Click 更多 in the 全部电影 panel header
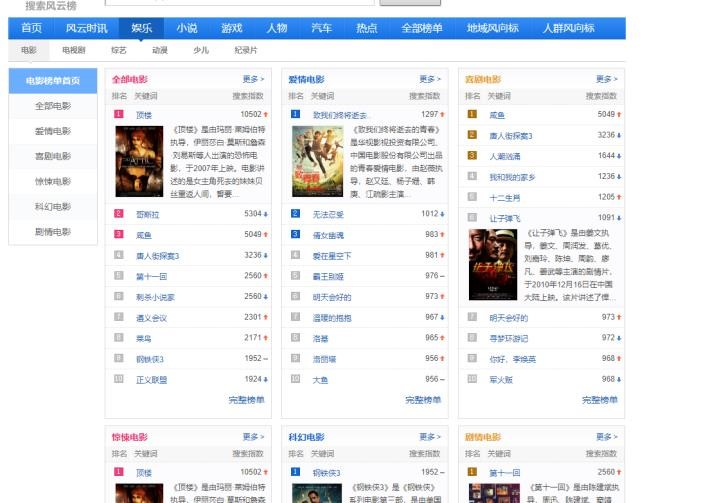 [253, 79]
